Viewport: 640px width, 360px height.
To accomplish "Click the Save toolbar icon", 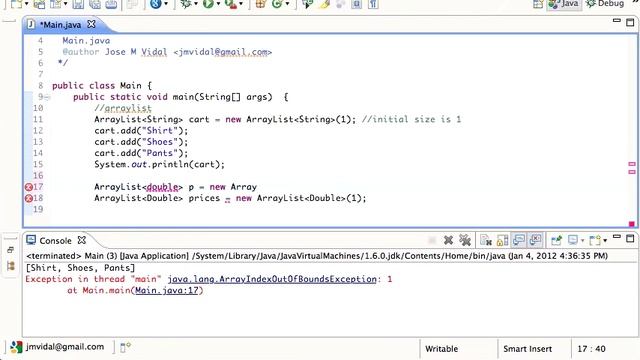I will (78, 4).
